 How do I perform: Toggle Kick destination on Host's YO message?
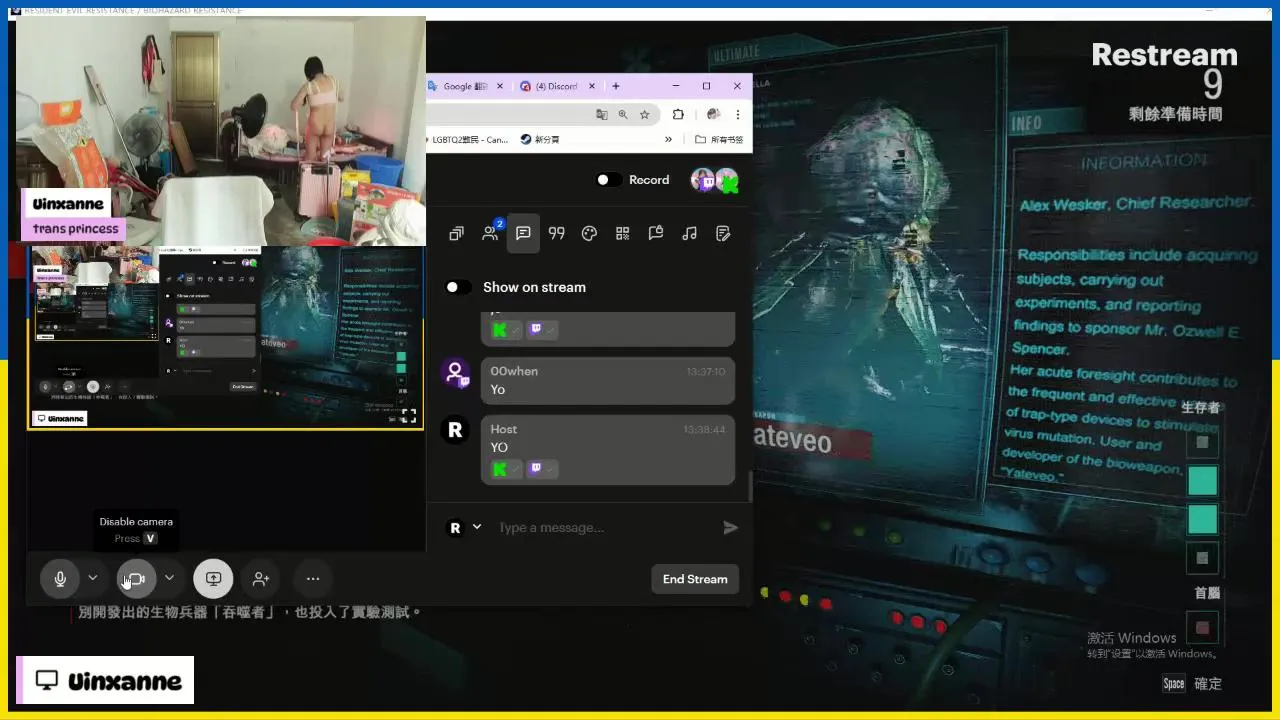click(506, 468)
